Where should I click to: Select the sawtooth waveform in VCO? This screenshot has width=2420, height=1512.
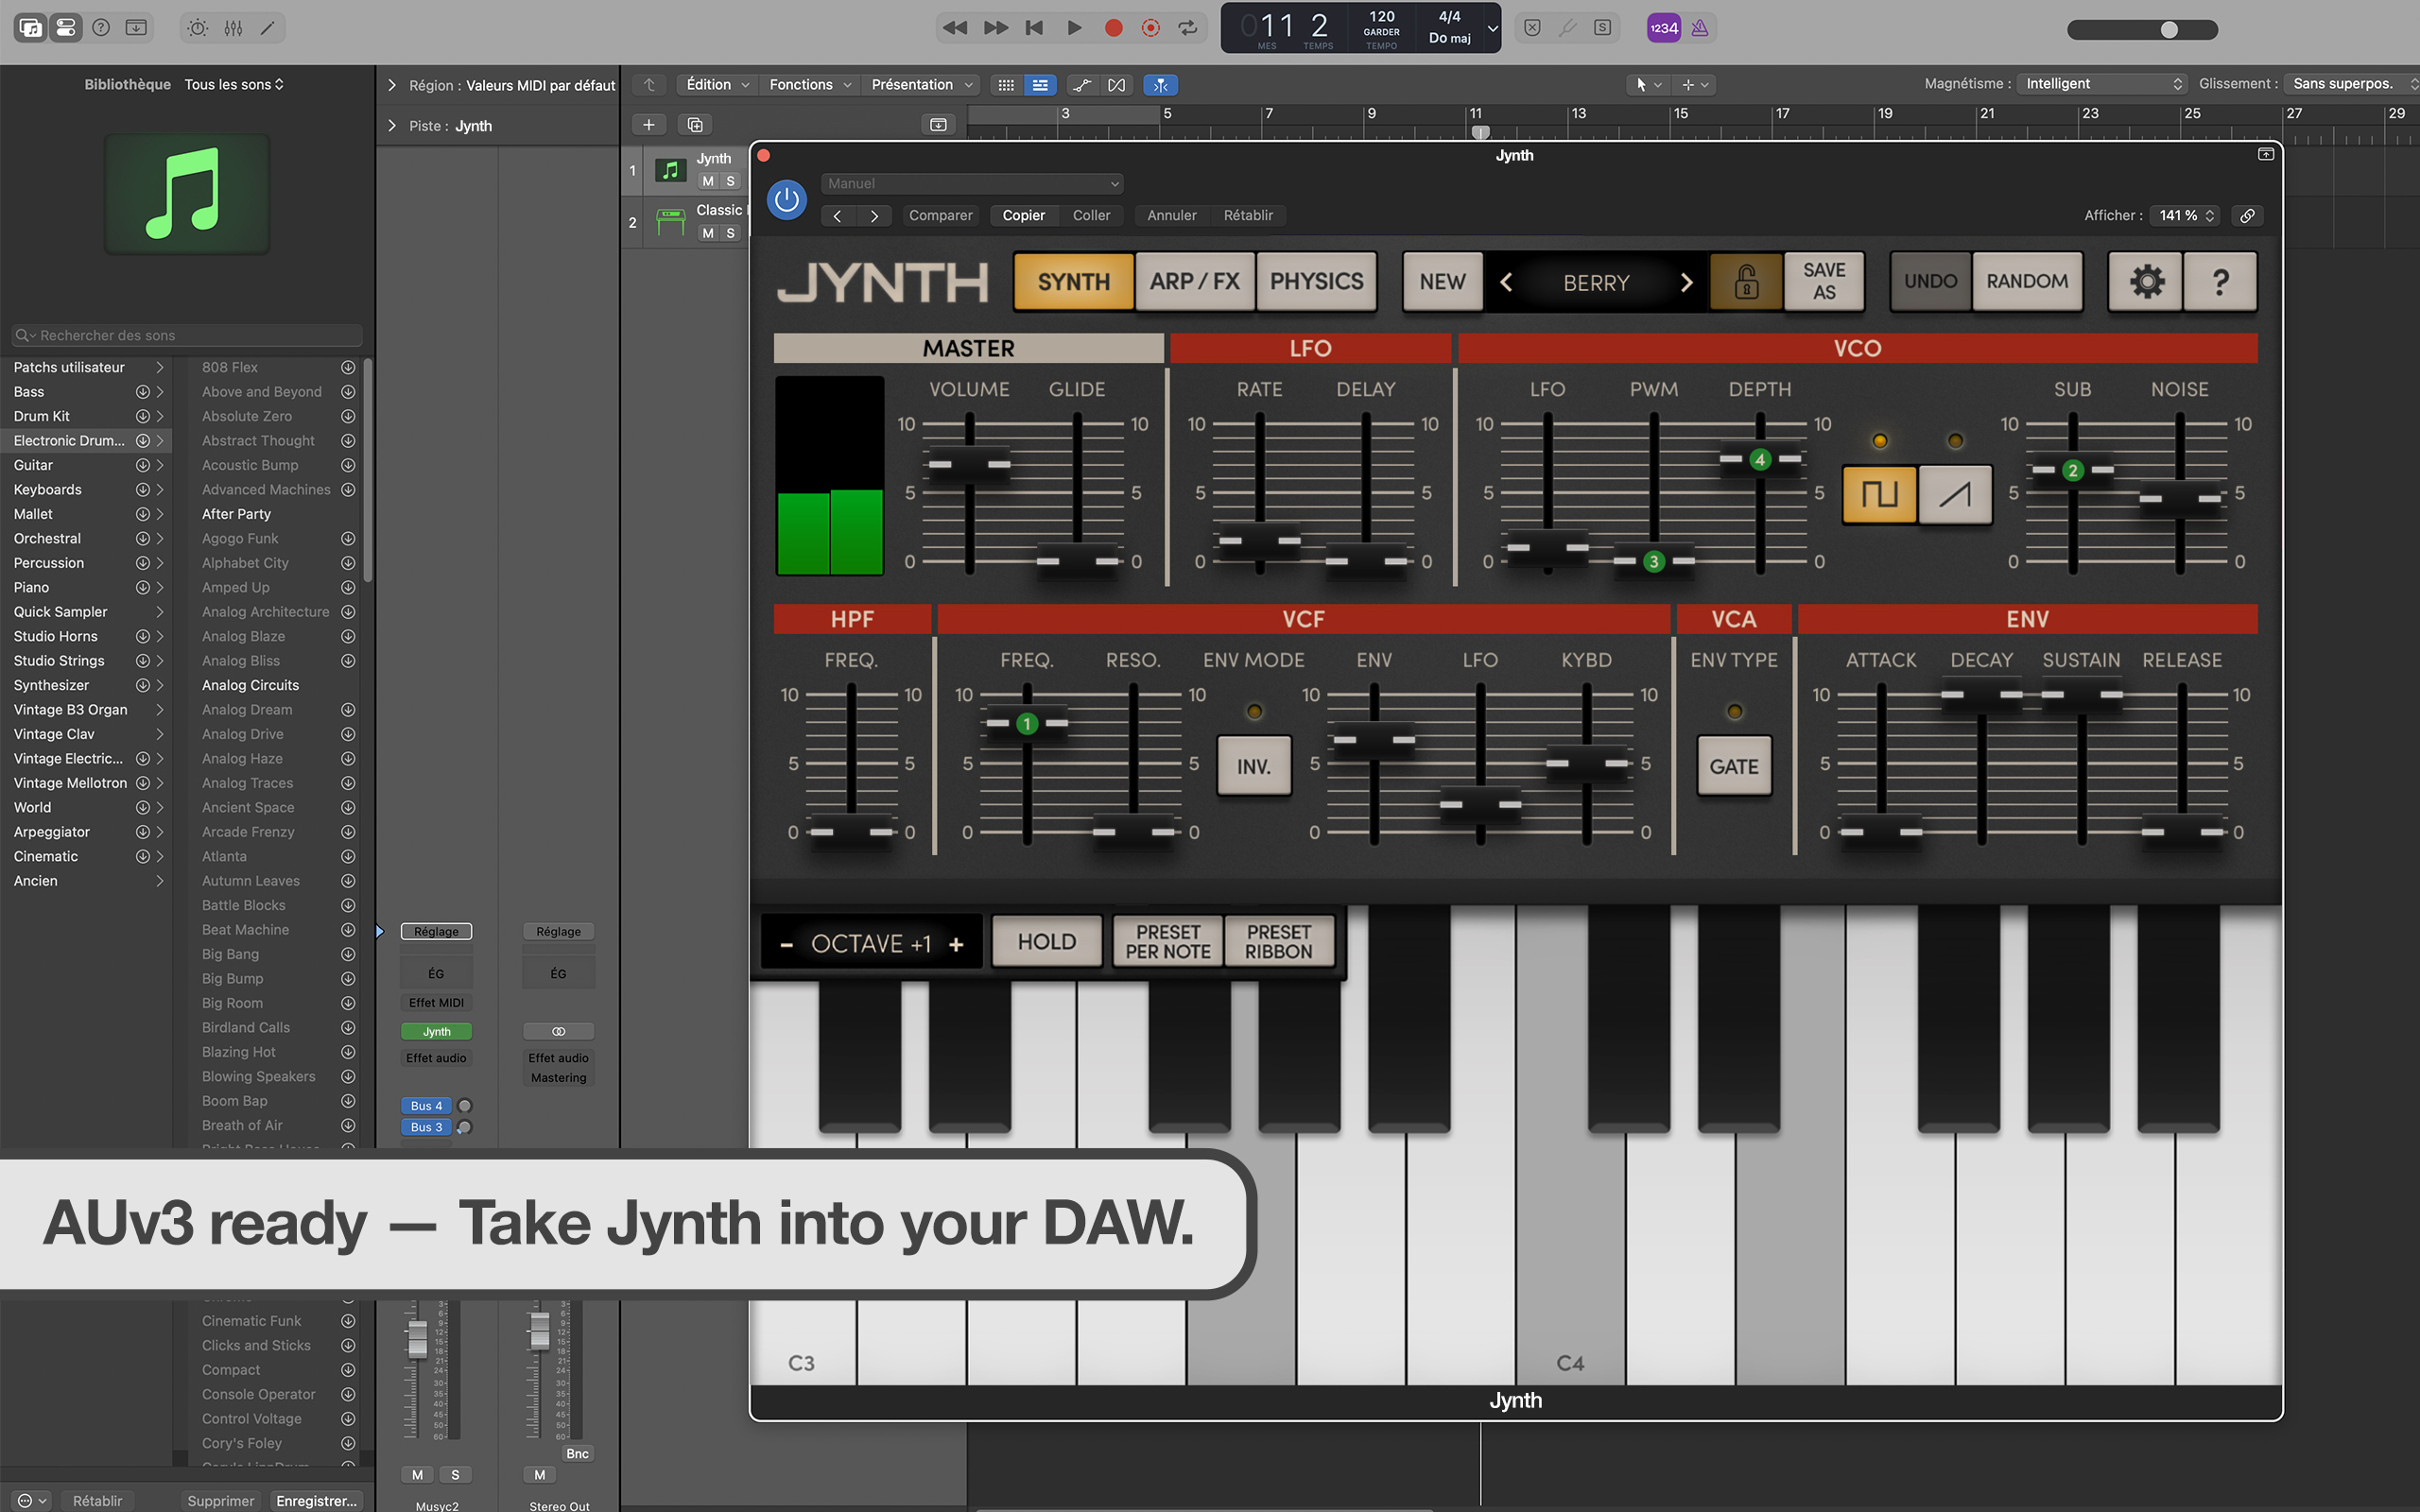(1955, 494)
